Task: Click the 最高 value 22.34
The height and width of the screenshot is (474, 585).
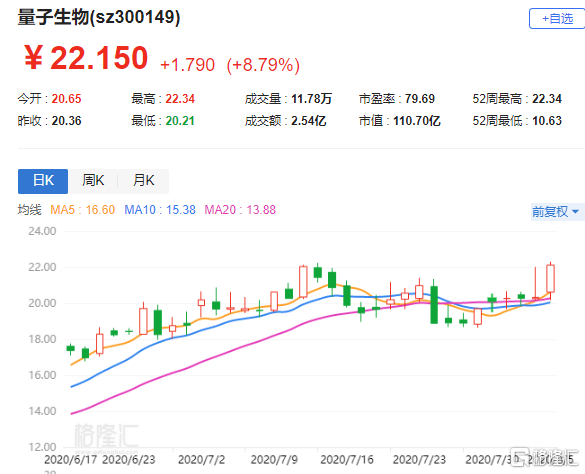Action: pyautogui.click(x=180, y=99)
